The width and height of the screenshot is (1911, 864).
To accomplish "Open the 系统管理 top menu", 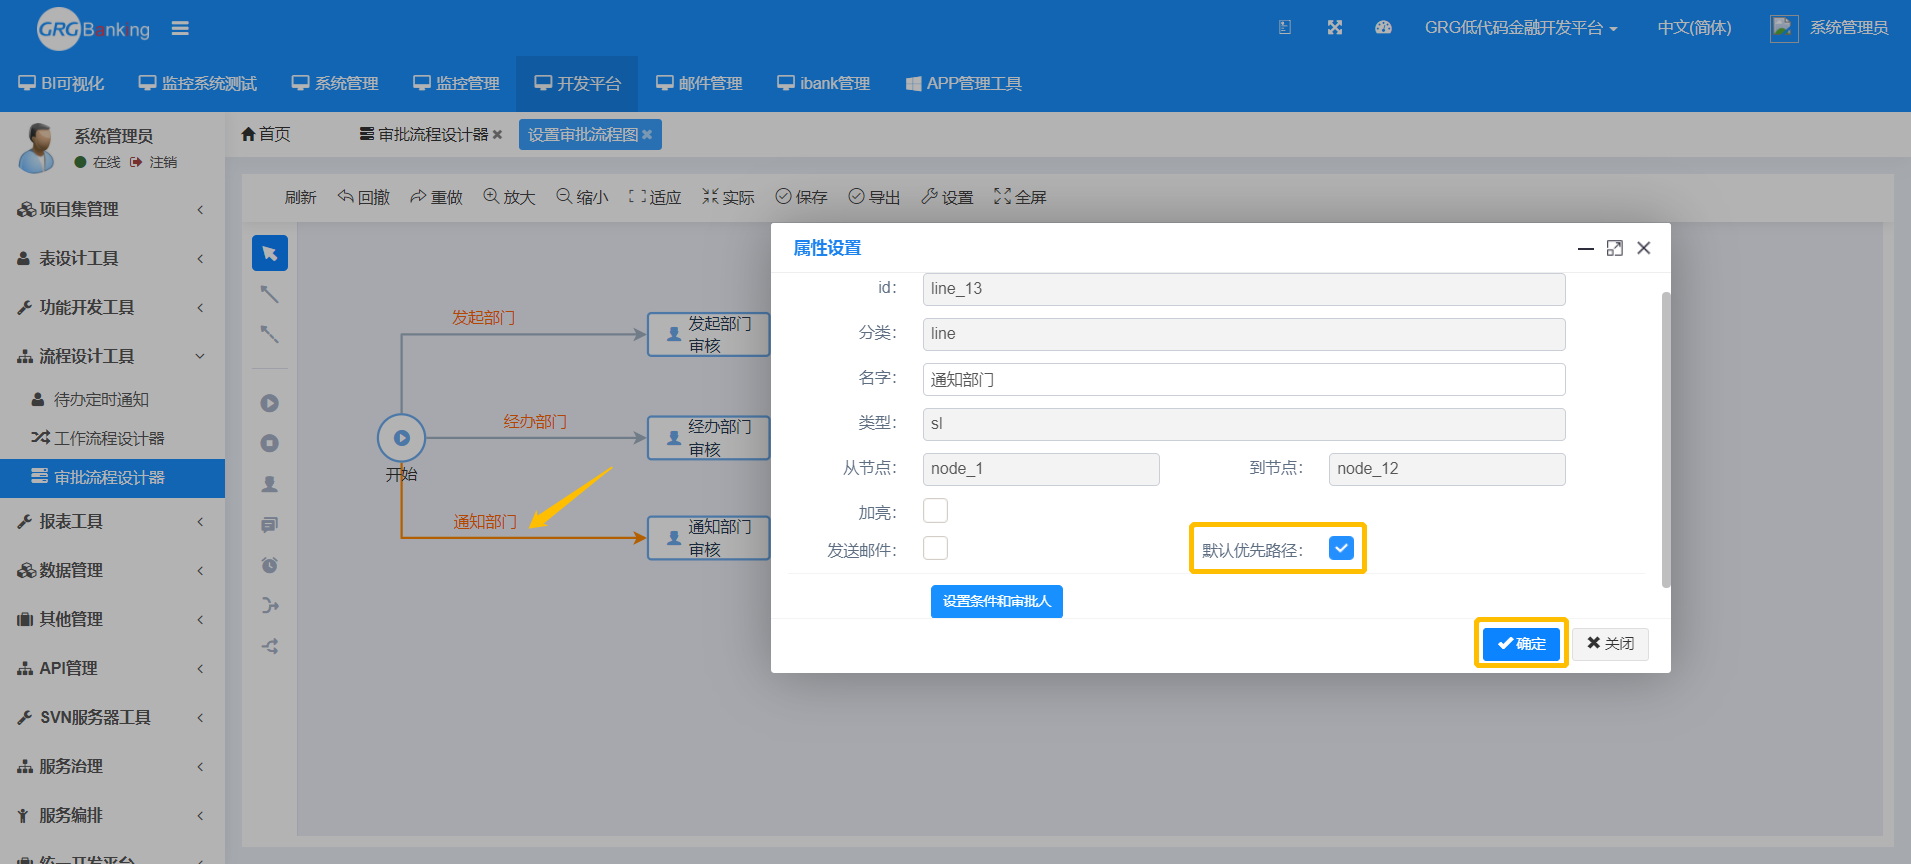I will pos(335,84).
